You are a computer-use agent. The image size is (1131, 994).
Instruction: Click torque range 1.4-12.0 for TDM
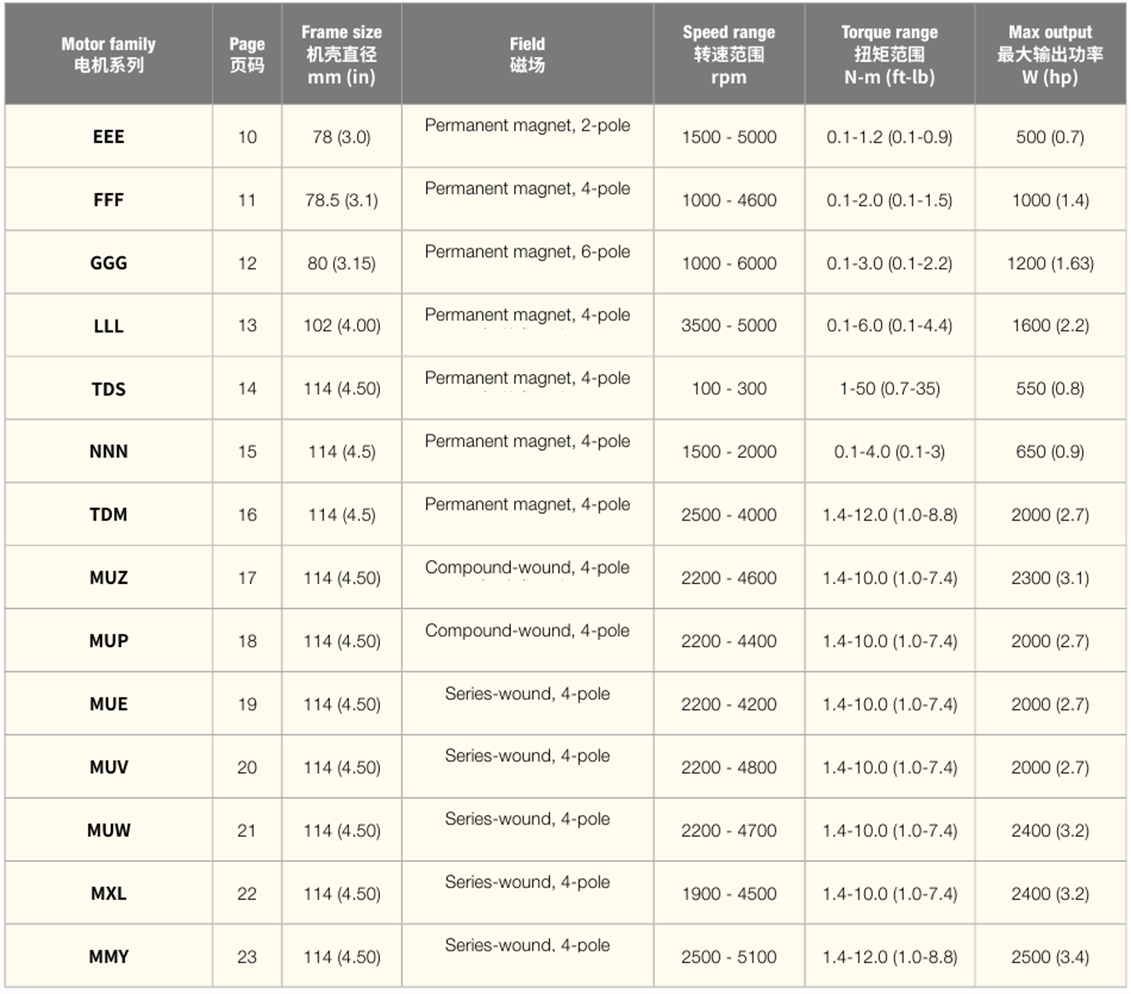tap(890, 514)
